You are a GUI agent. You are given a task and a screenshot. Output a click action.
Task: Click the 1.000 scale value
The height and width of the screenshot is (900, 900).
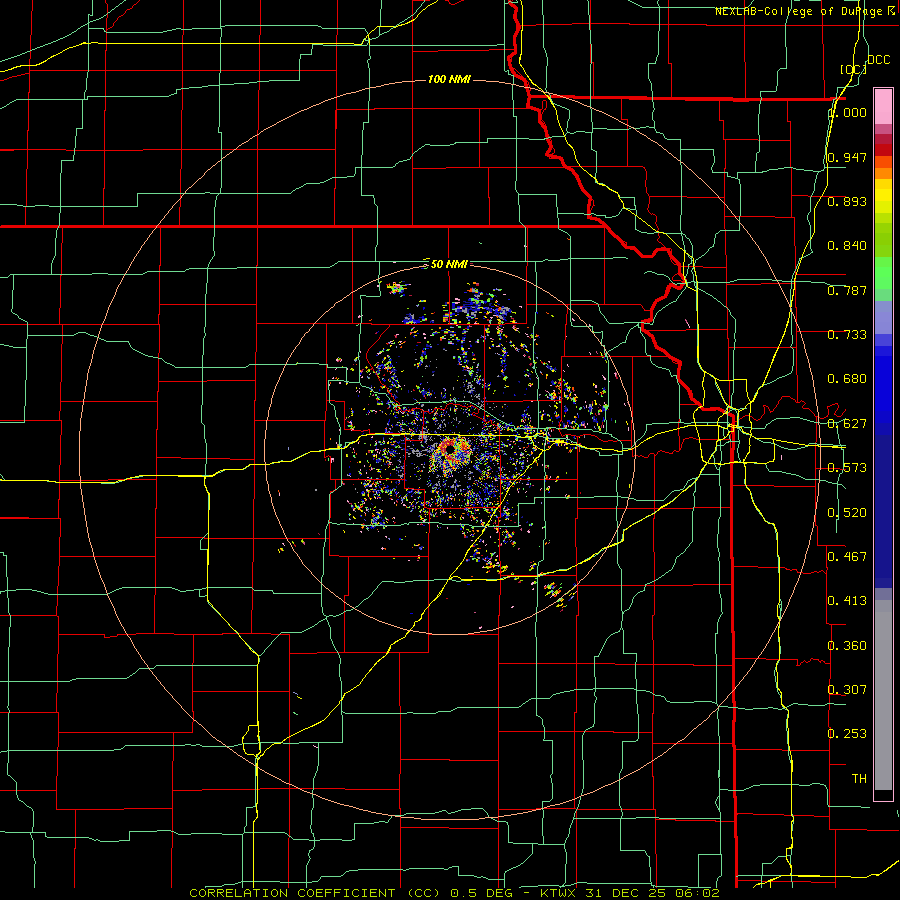tap(847, 112)
